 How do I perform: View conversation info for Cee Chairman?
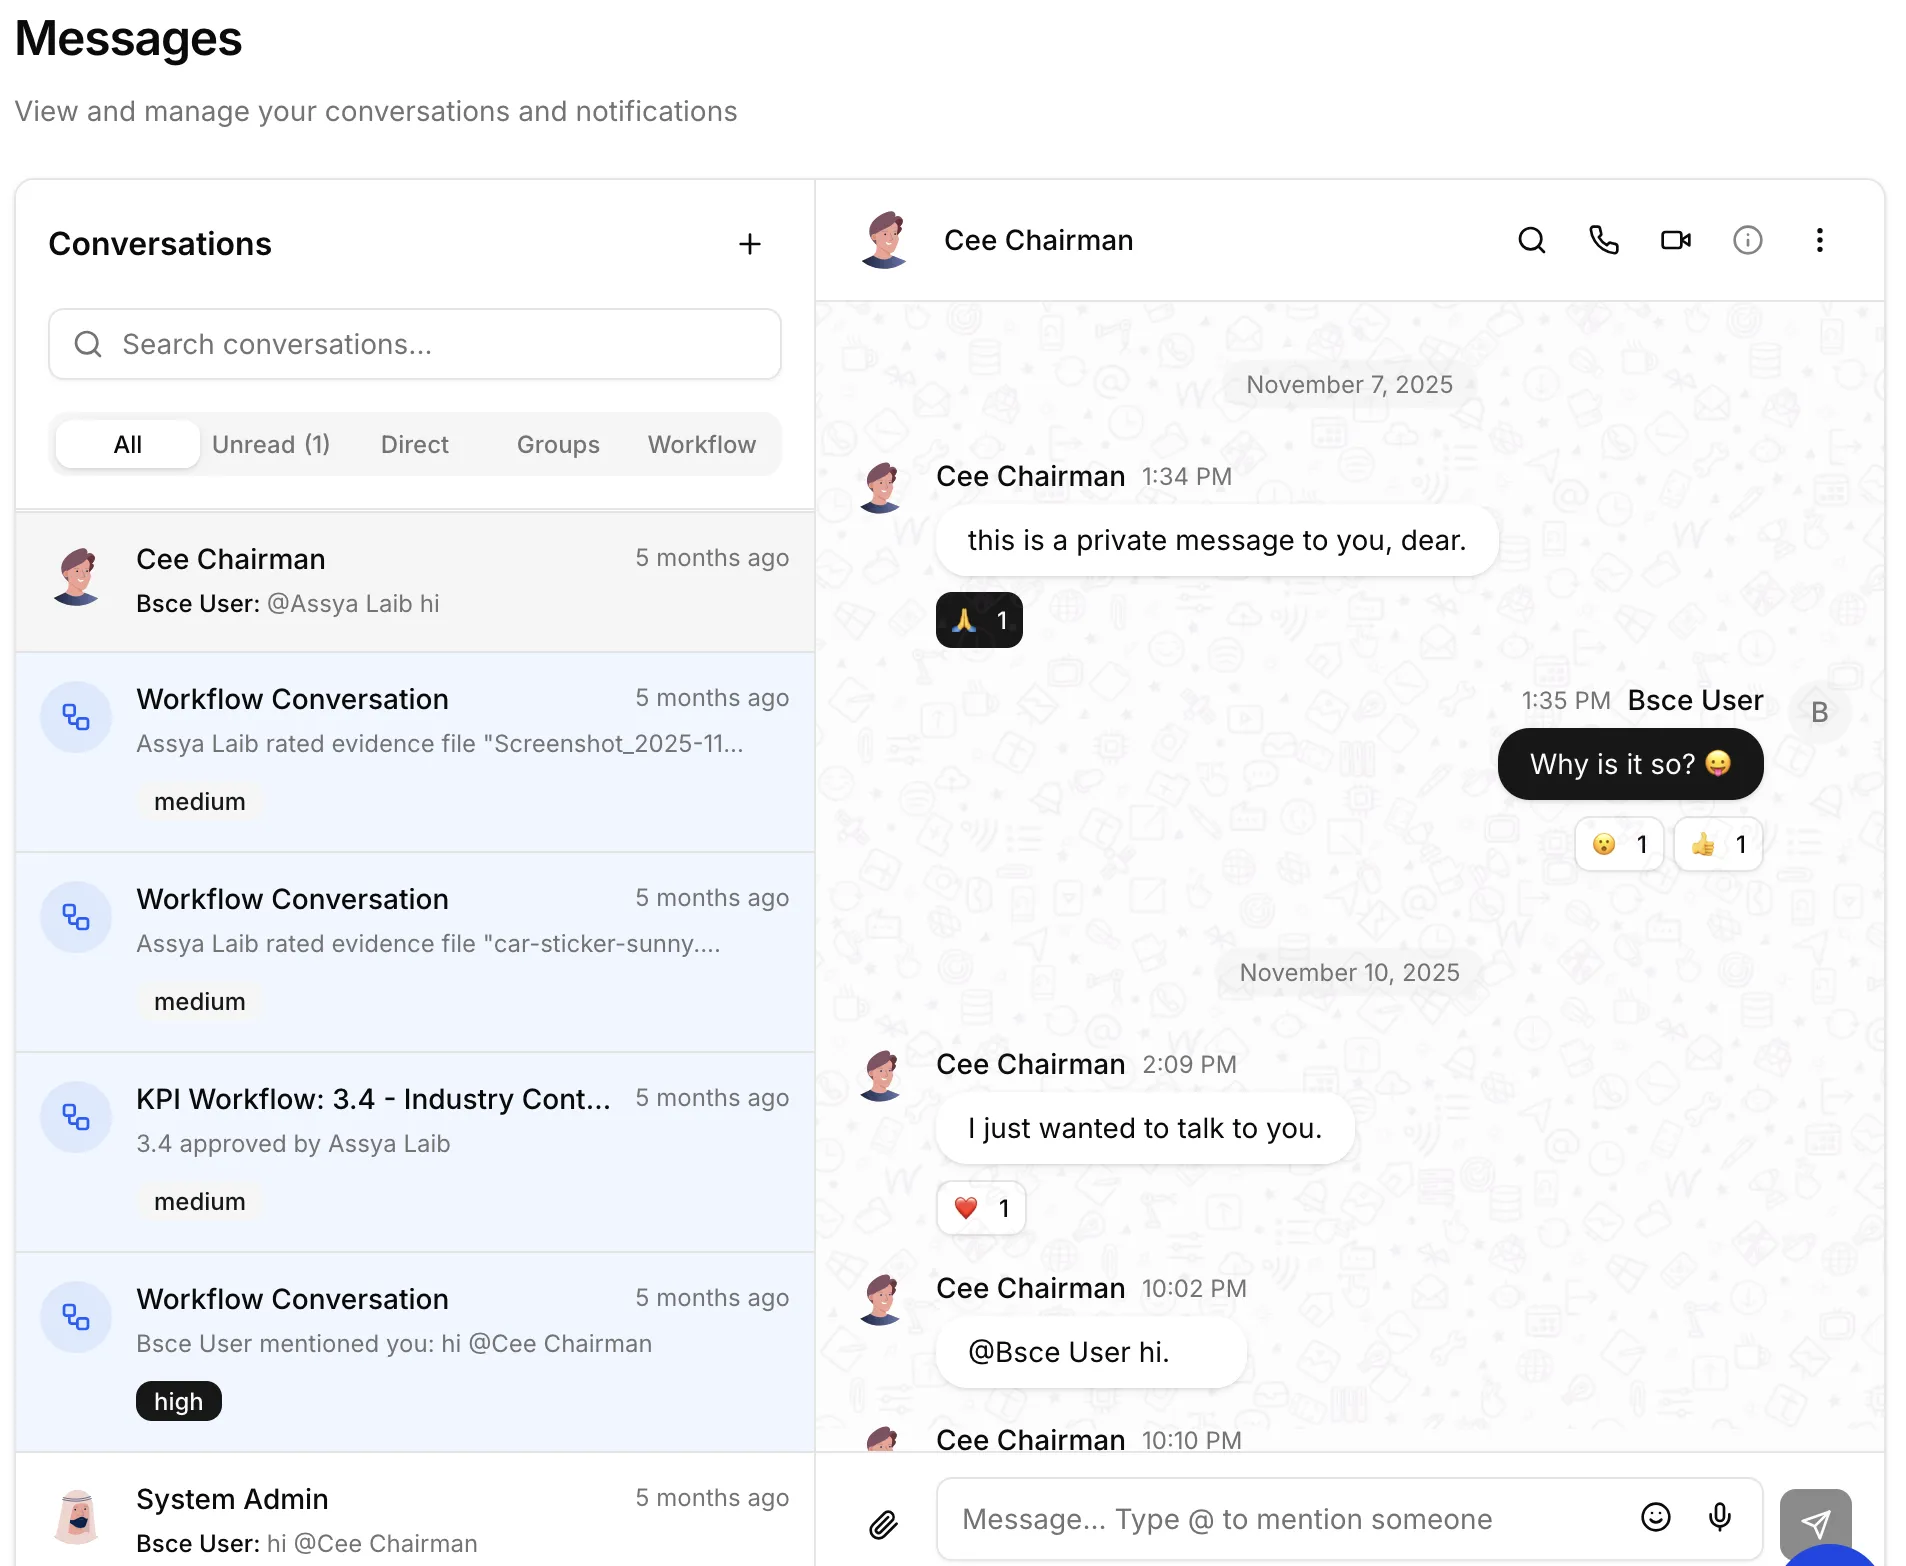pyautogui.click(x=1747, y=240)
